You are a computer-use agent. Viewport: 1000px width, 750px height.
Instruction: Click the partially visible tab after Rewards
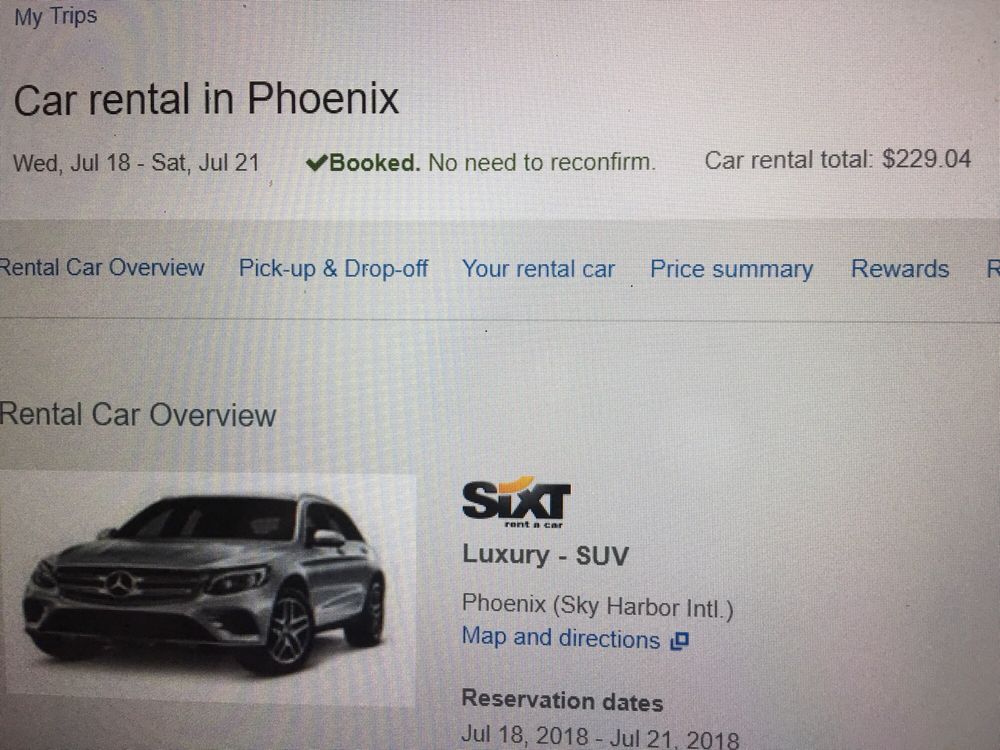click(x=993, y=268)
